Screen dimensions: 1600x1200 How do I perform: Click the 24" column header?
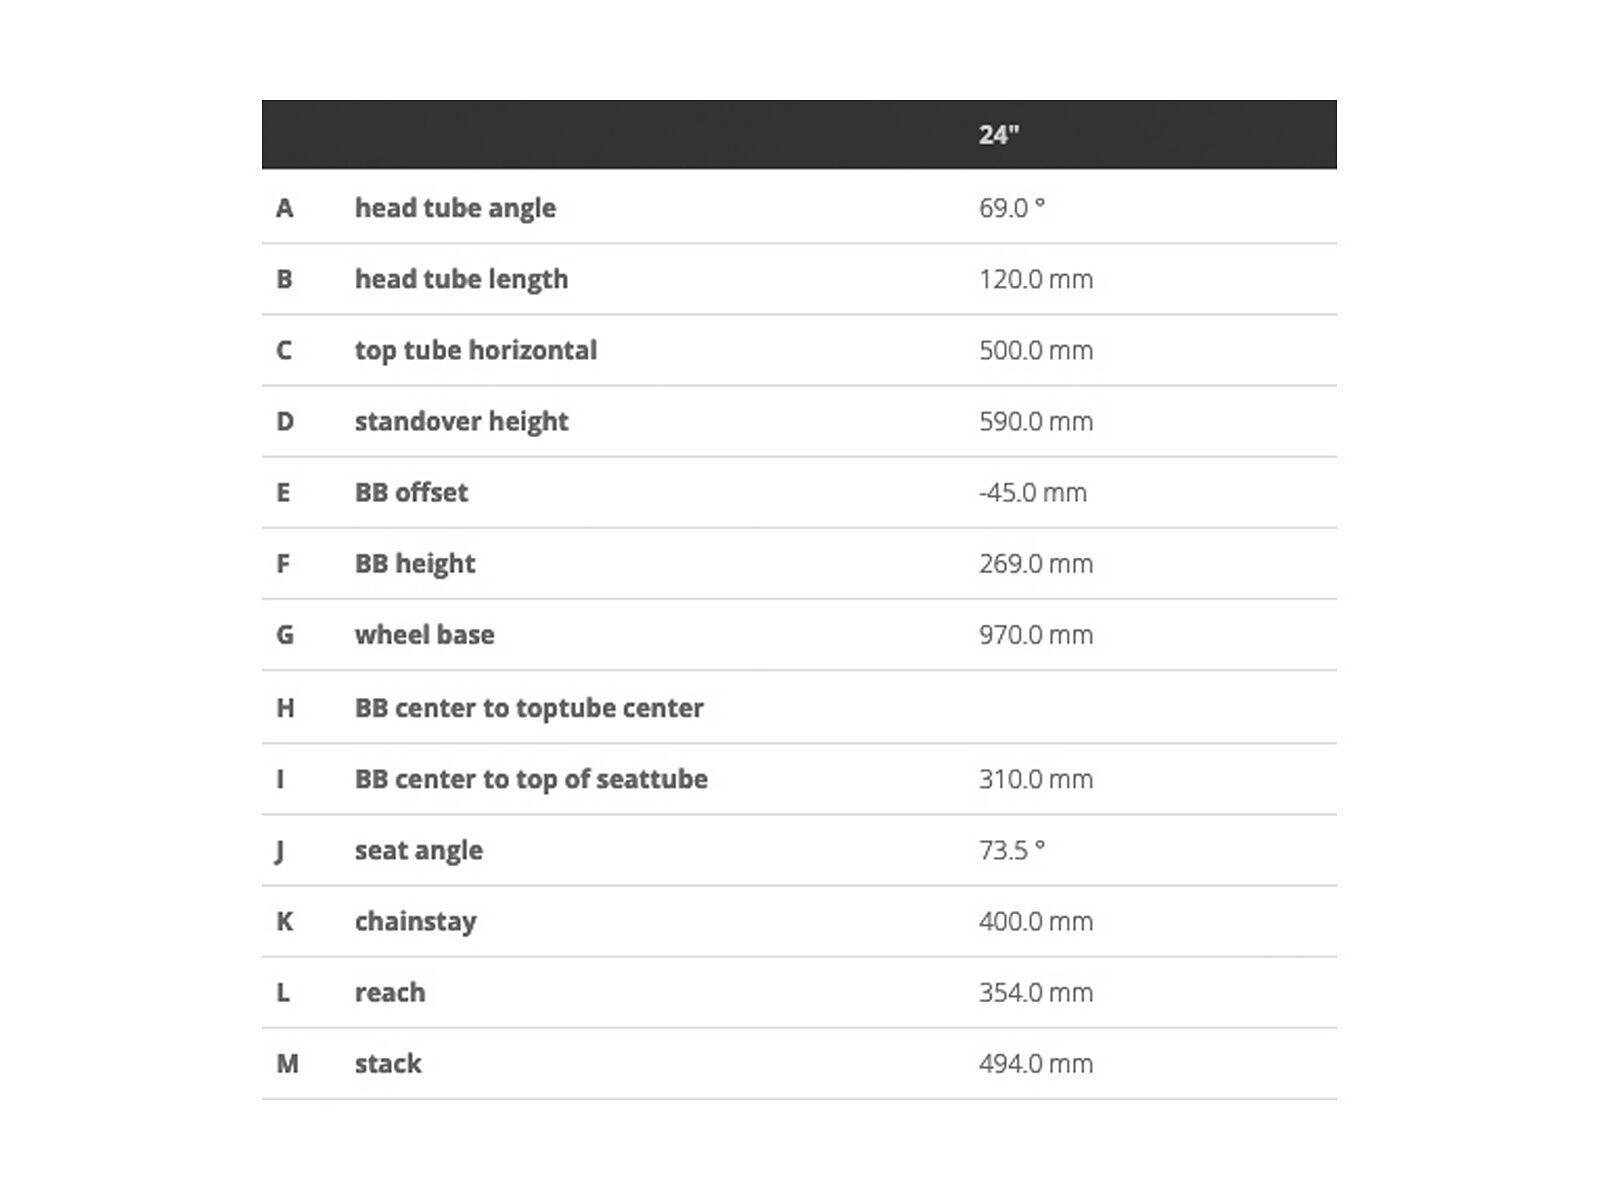pyautogui.click(x=999, y=135)
